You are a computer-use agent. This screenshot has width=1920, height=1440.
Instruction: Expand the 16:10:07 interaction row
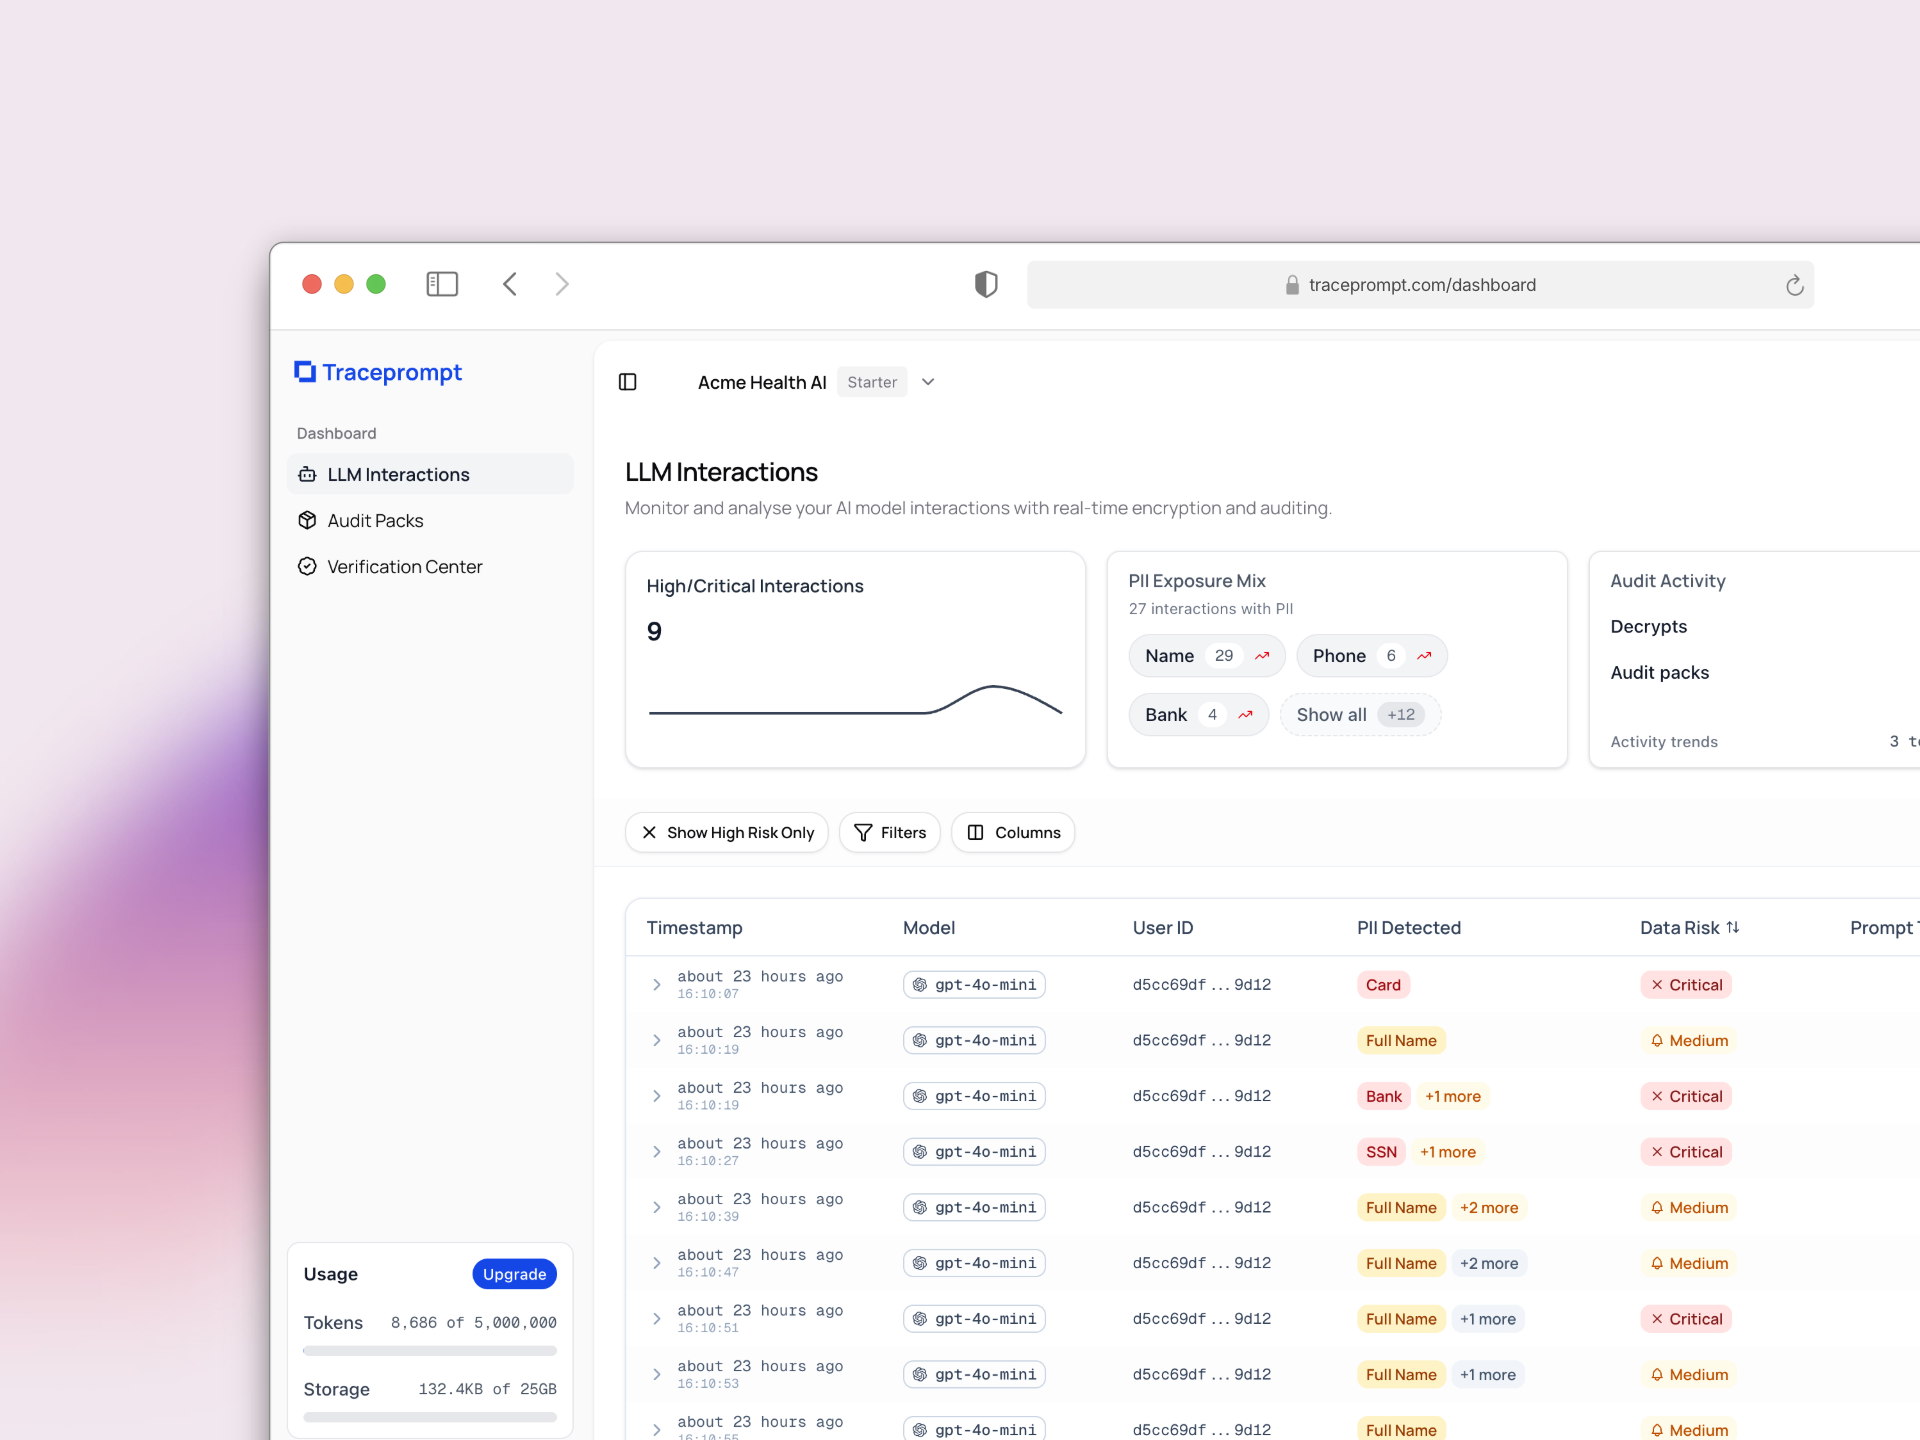tap(657, 985)
